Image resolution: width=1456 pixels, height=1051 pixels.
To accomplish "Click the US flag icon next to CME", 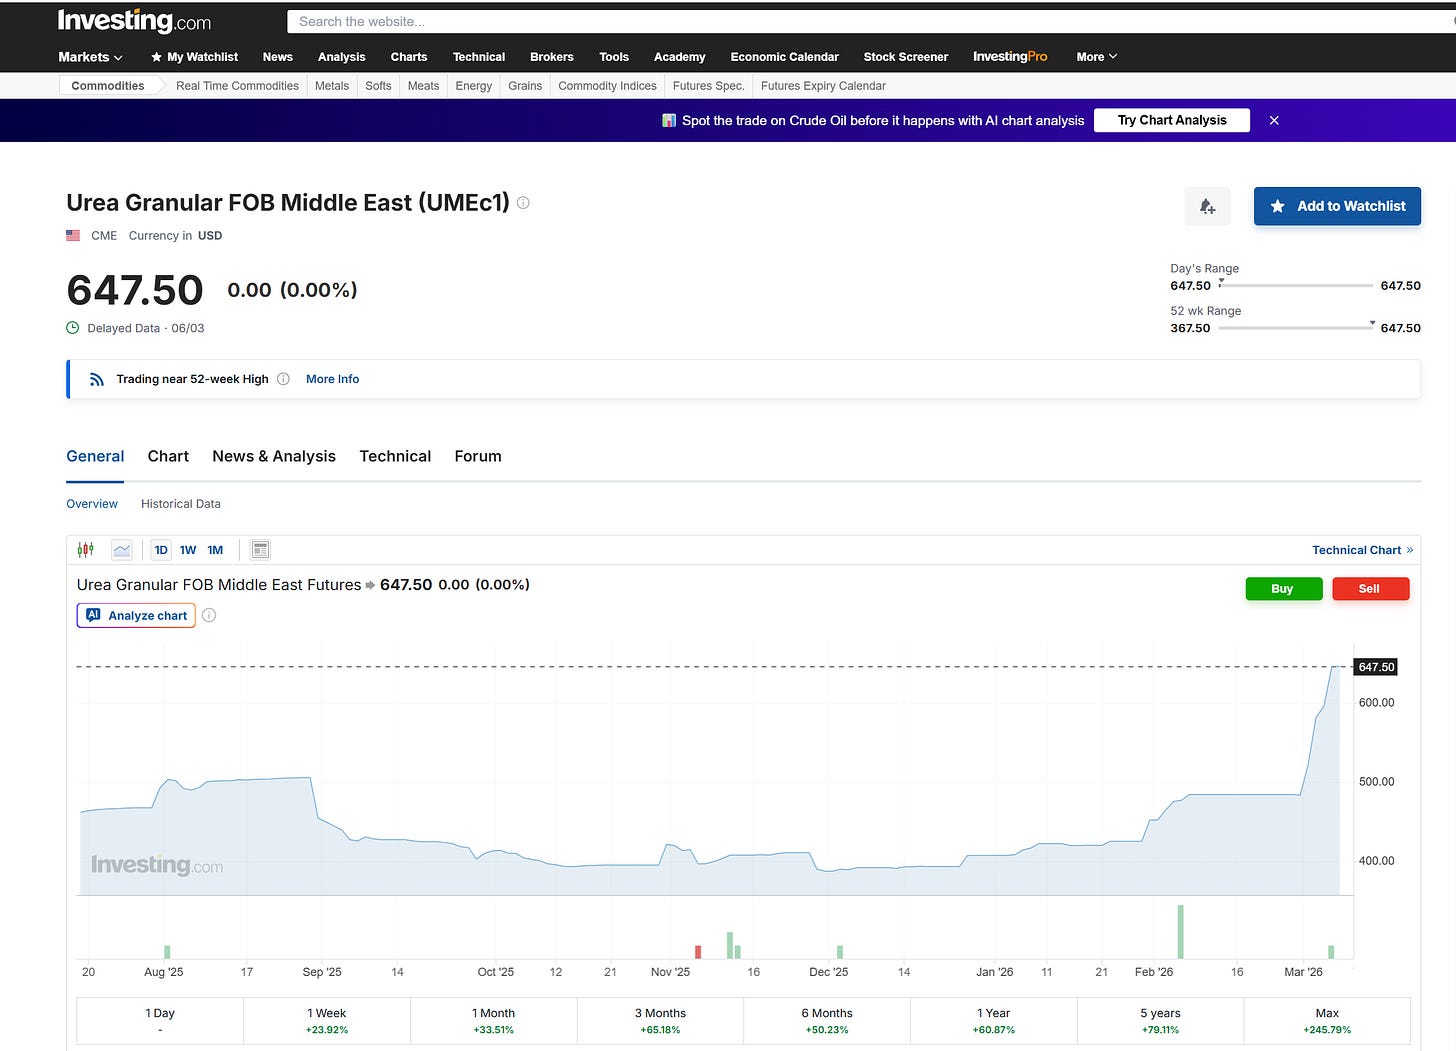I will pos(73,236).
